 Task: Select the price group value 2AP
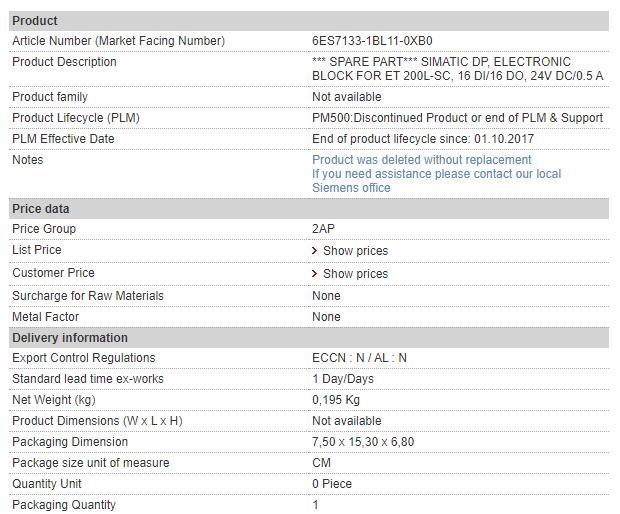tap(323, 229)
